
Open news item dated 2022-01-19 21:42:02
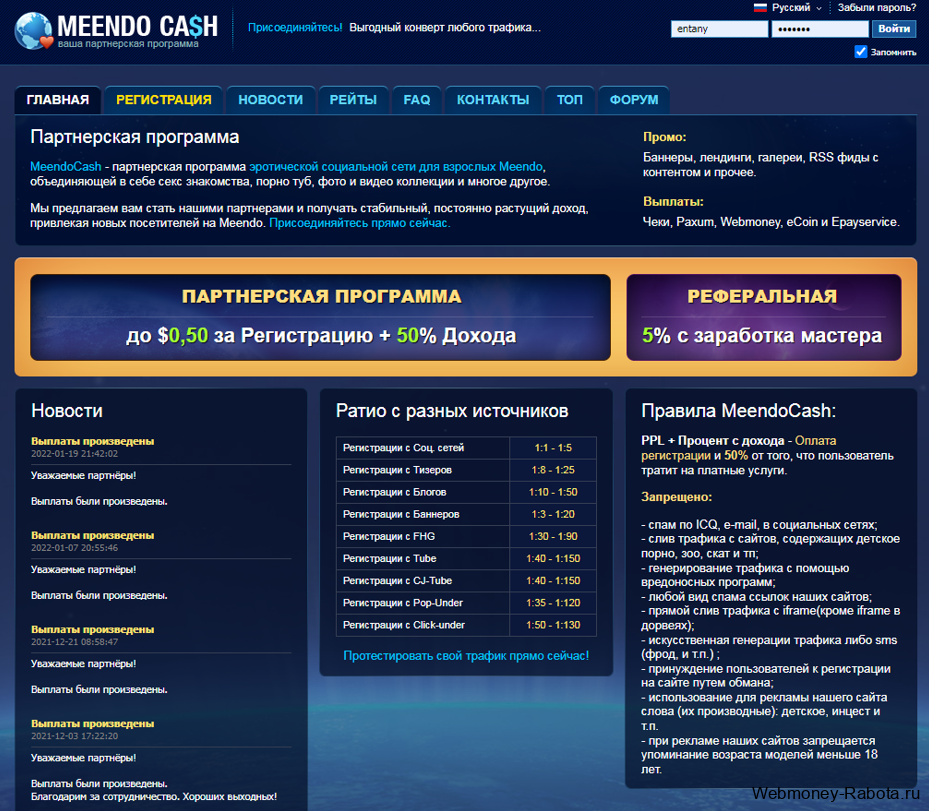pyautogui.click(x=92, y=441)
